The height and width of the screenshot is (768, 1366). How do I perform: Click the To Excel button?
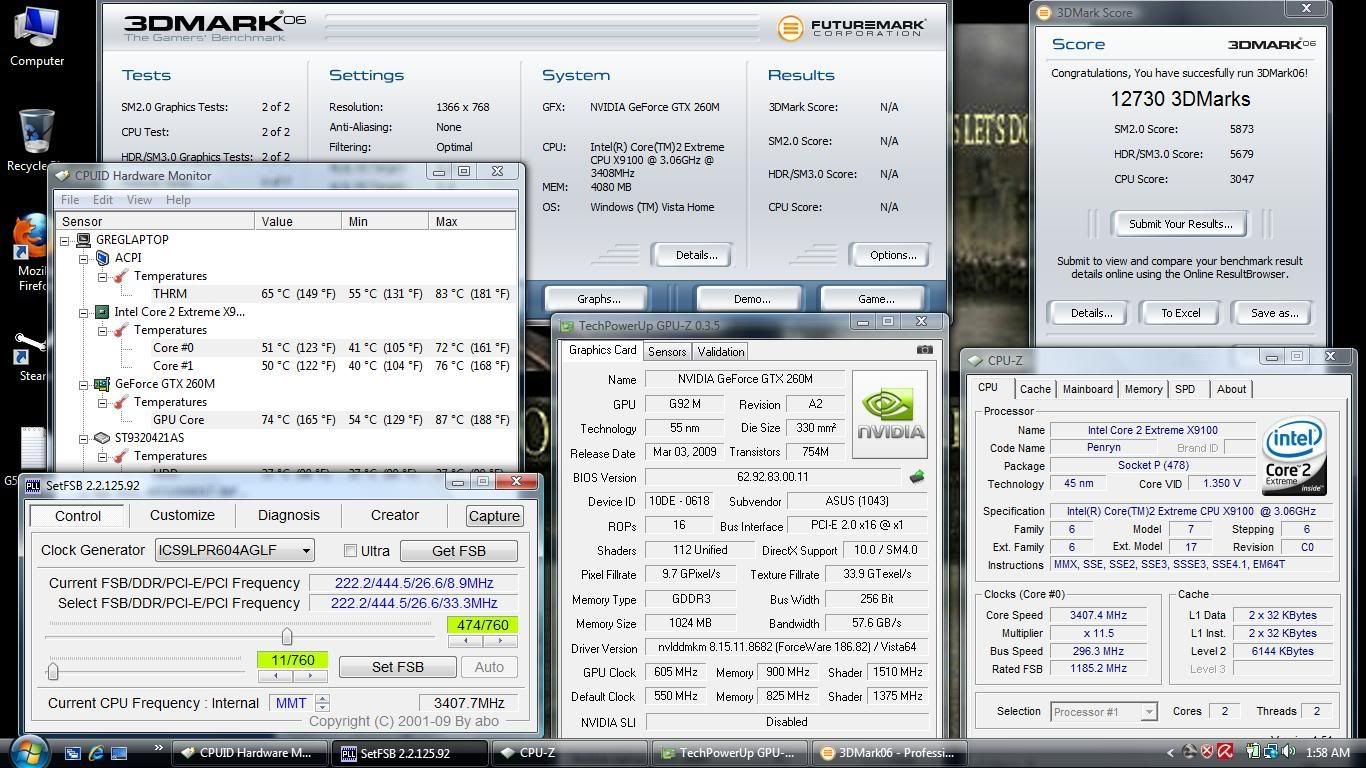pyautogui.click(x=1180, y=313)
